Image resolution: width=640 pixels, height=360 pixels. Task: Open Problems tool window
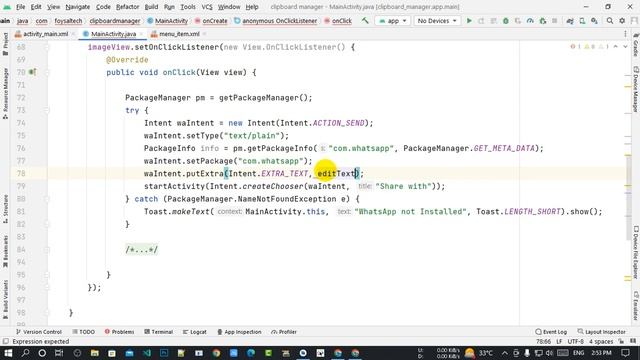click(x=119, y=332)
